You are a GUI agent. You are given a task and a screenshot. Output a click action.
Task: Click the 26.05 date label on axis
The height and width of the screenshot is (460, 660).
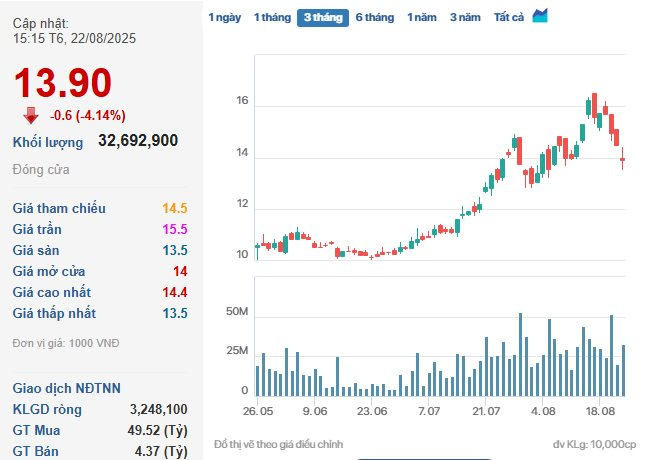pyautogui.click(x=258, y=411)
